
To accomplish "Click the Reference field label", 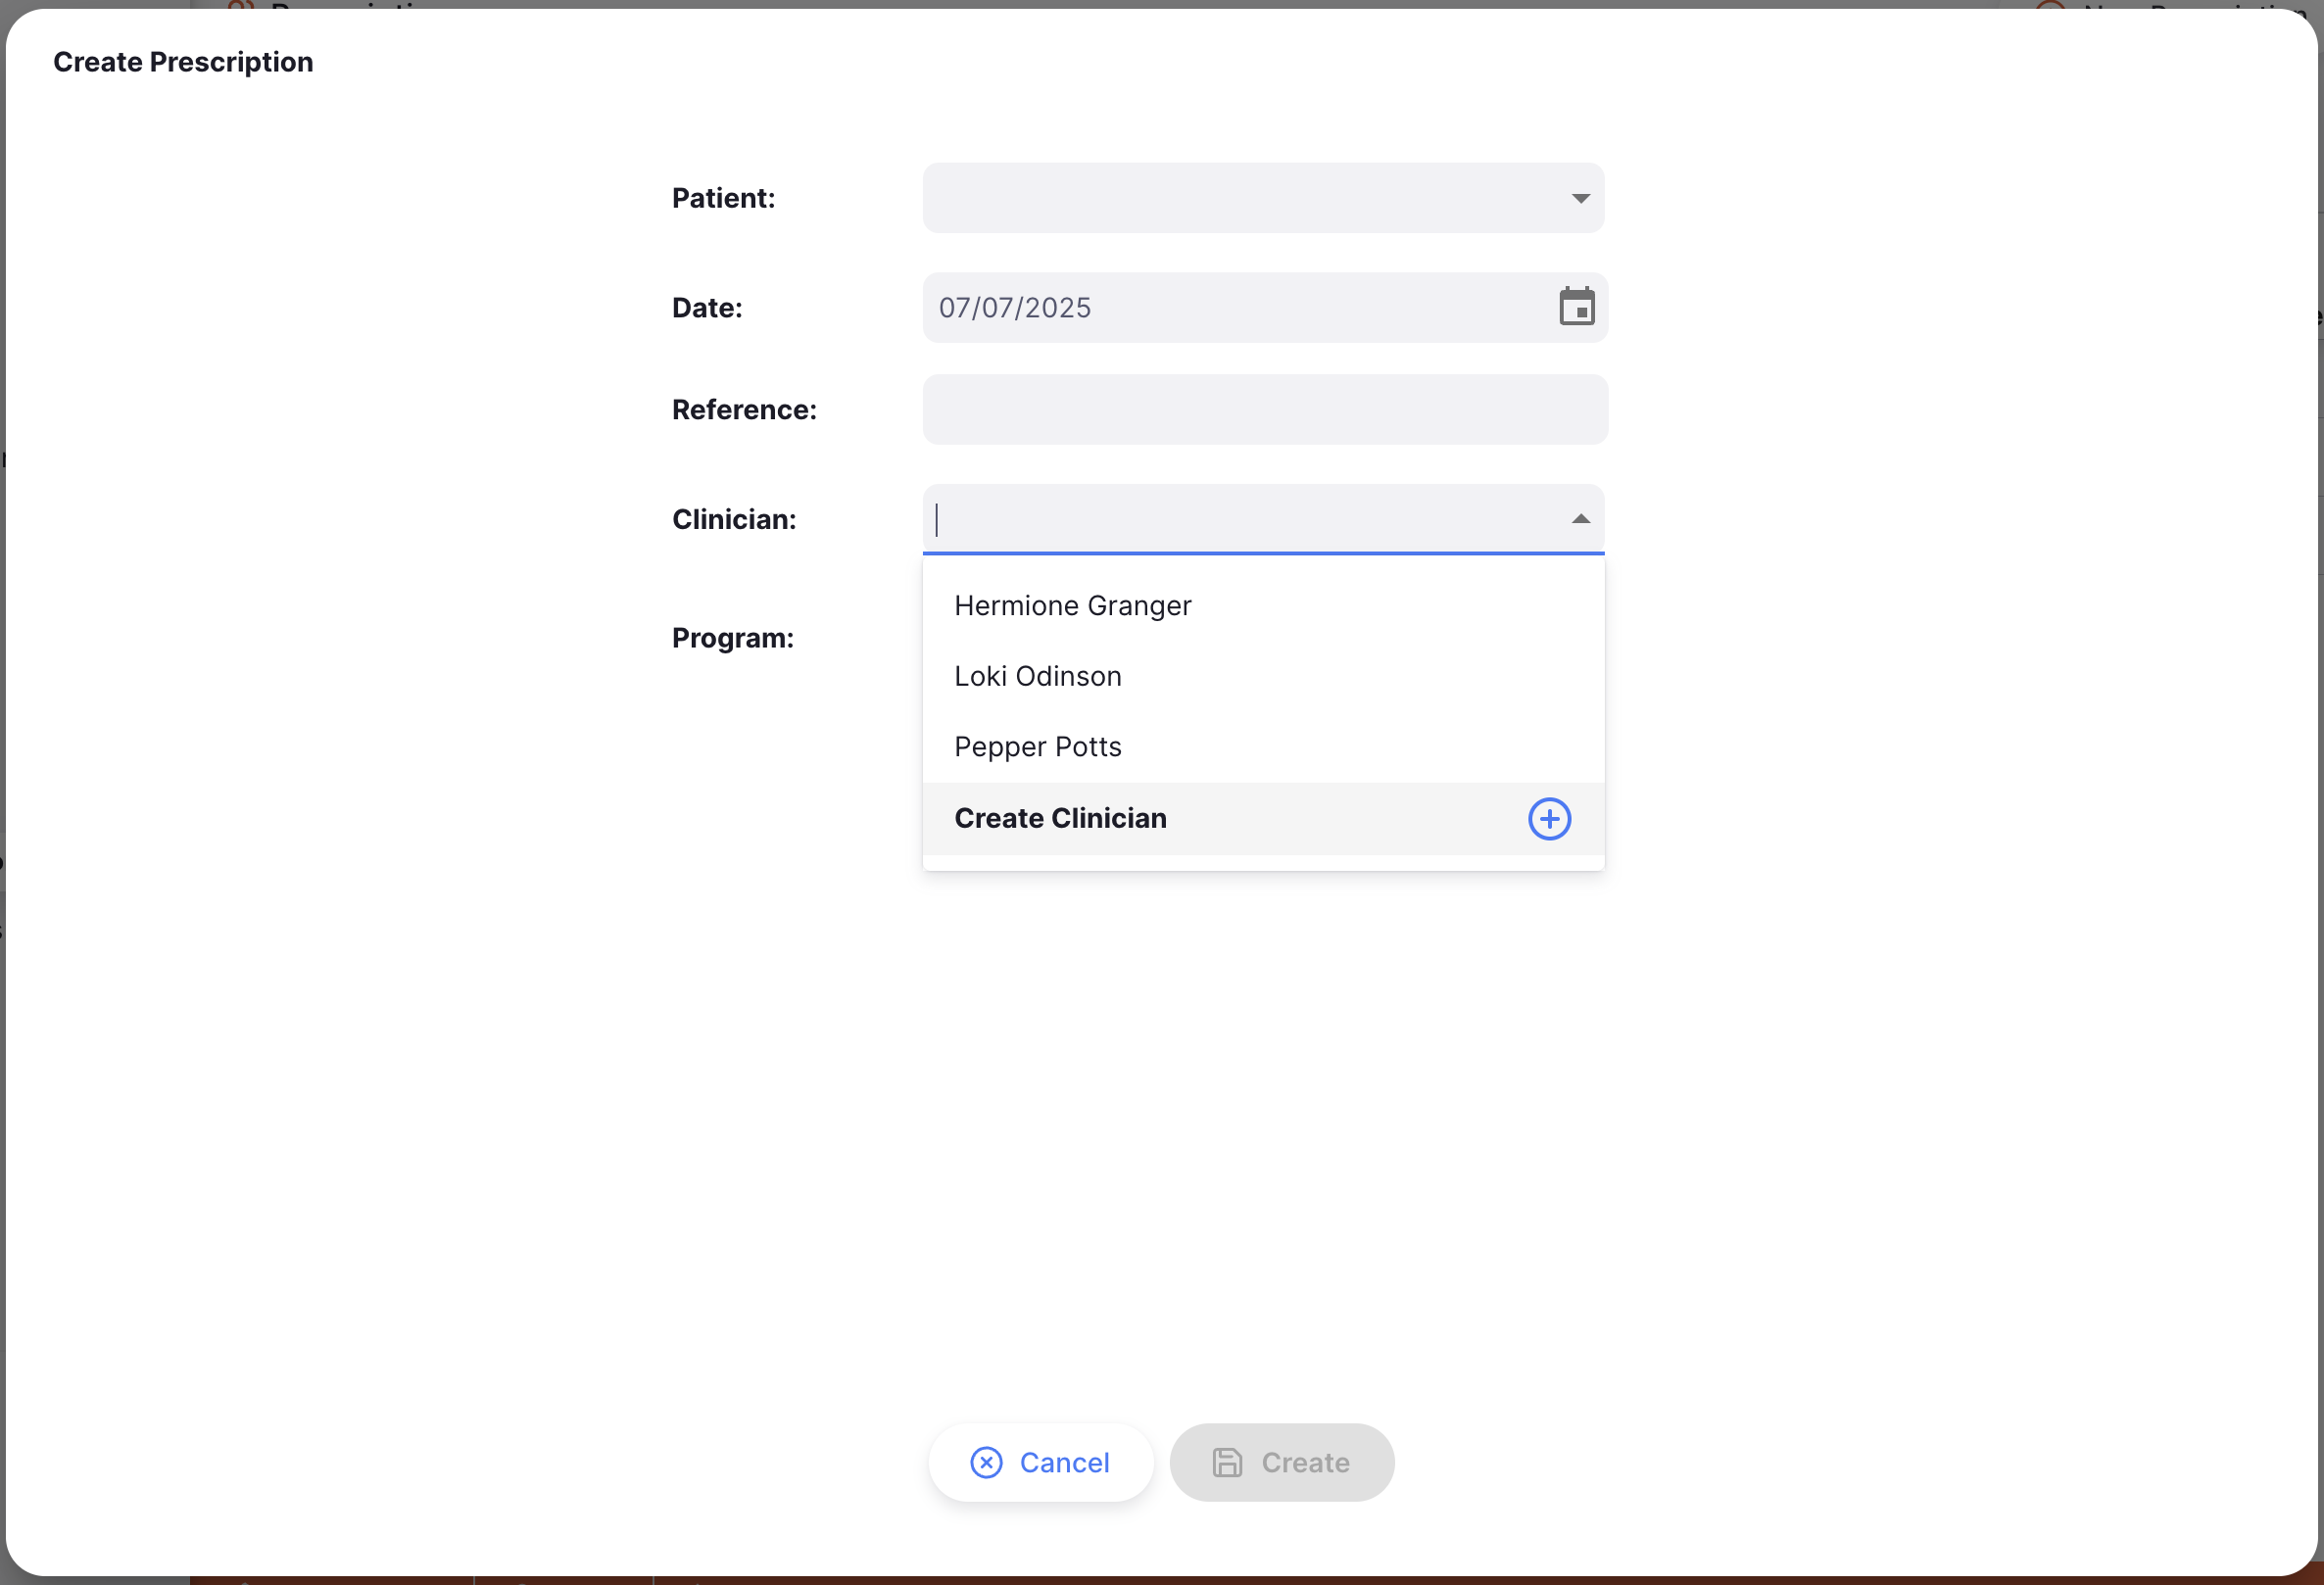I will tap(744, 410).
